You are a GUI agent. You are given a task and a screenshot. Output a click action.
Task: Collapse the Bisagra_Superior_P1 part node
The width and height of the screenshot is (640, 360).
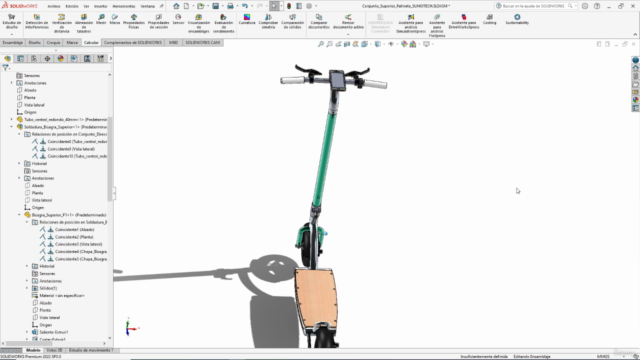click(x=19, y=215)
